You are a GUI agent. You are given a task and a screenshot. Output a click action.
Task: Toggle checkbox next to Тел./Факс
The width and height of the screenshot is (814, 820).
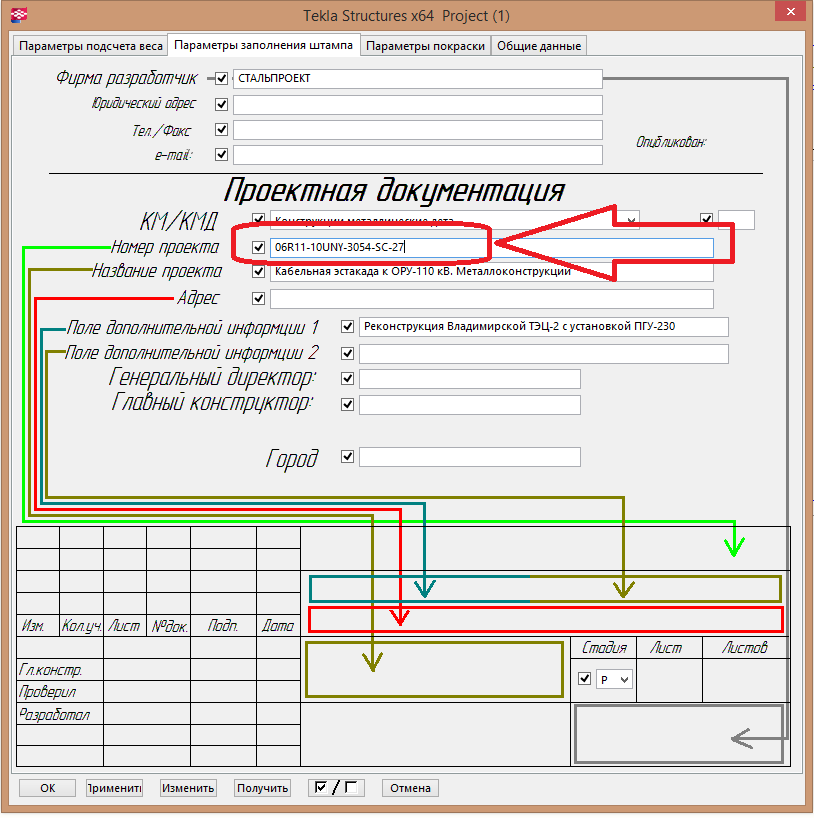[222, 129]
